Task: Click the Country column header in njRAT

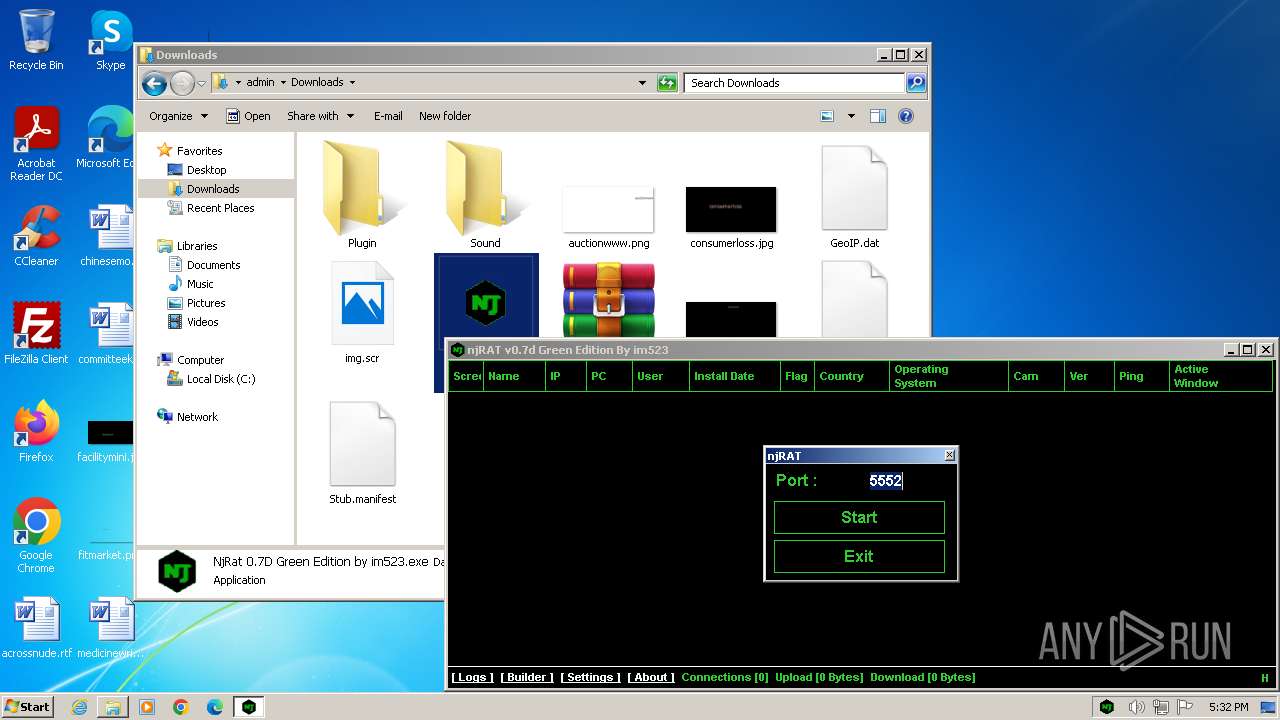Action: [852, 376]
